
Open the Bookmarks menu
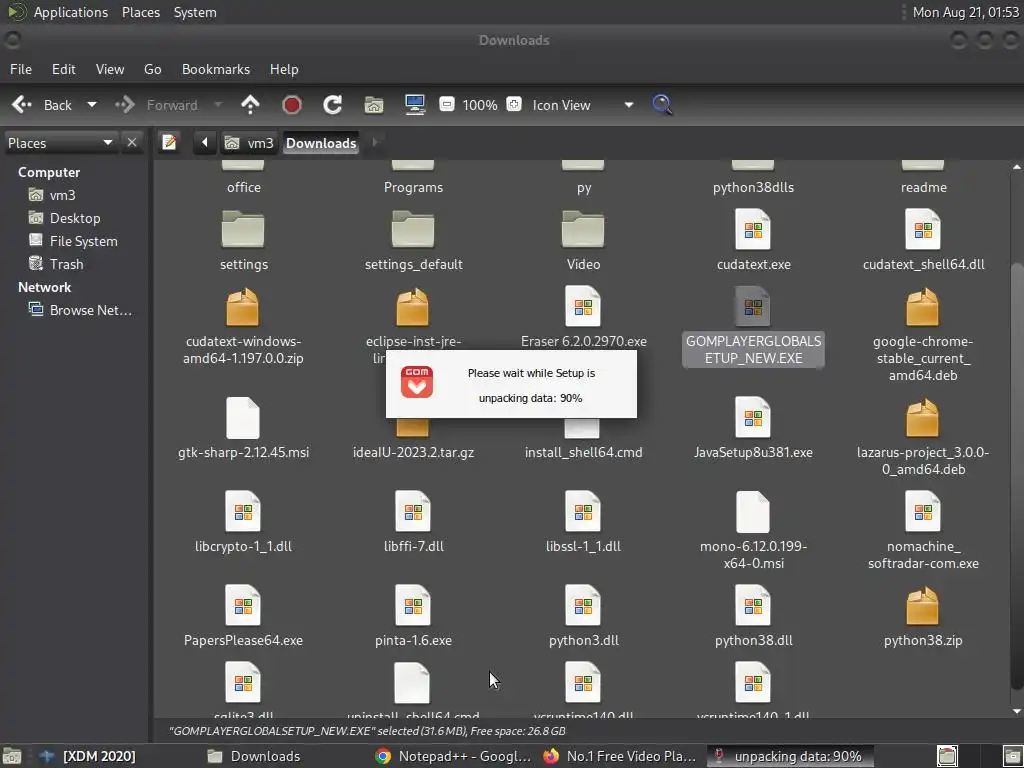216,69
